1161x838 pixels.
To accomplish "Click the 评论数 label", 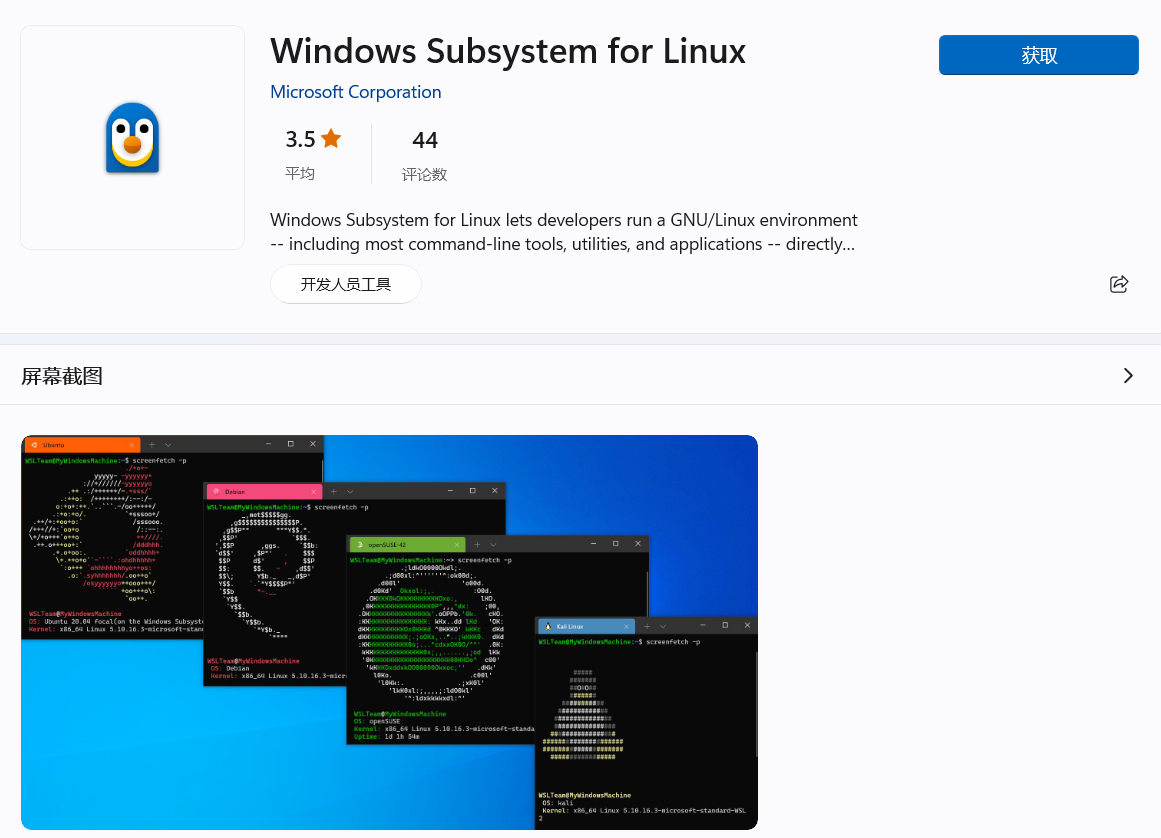I will click(424, 175).
